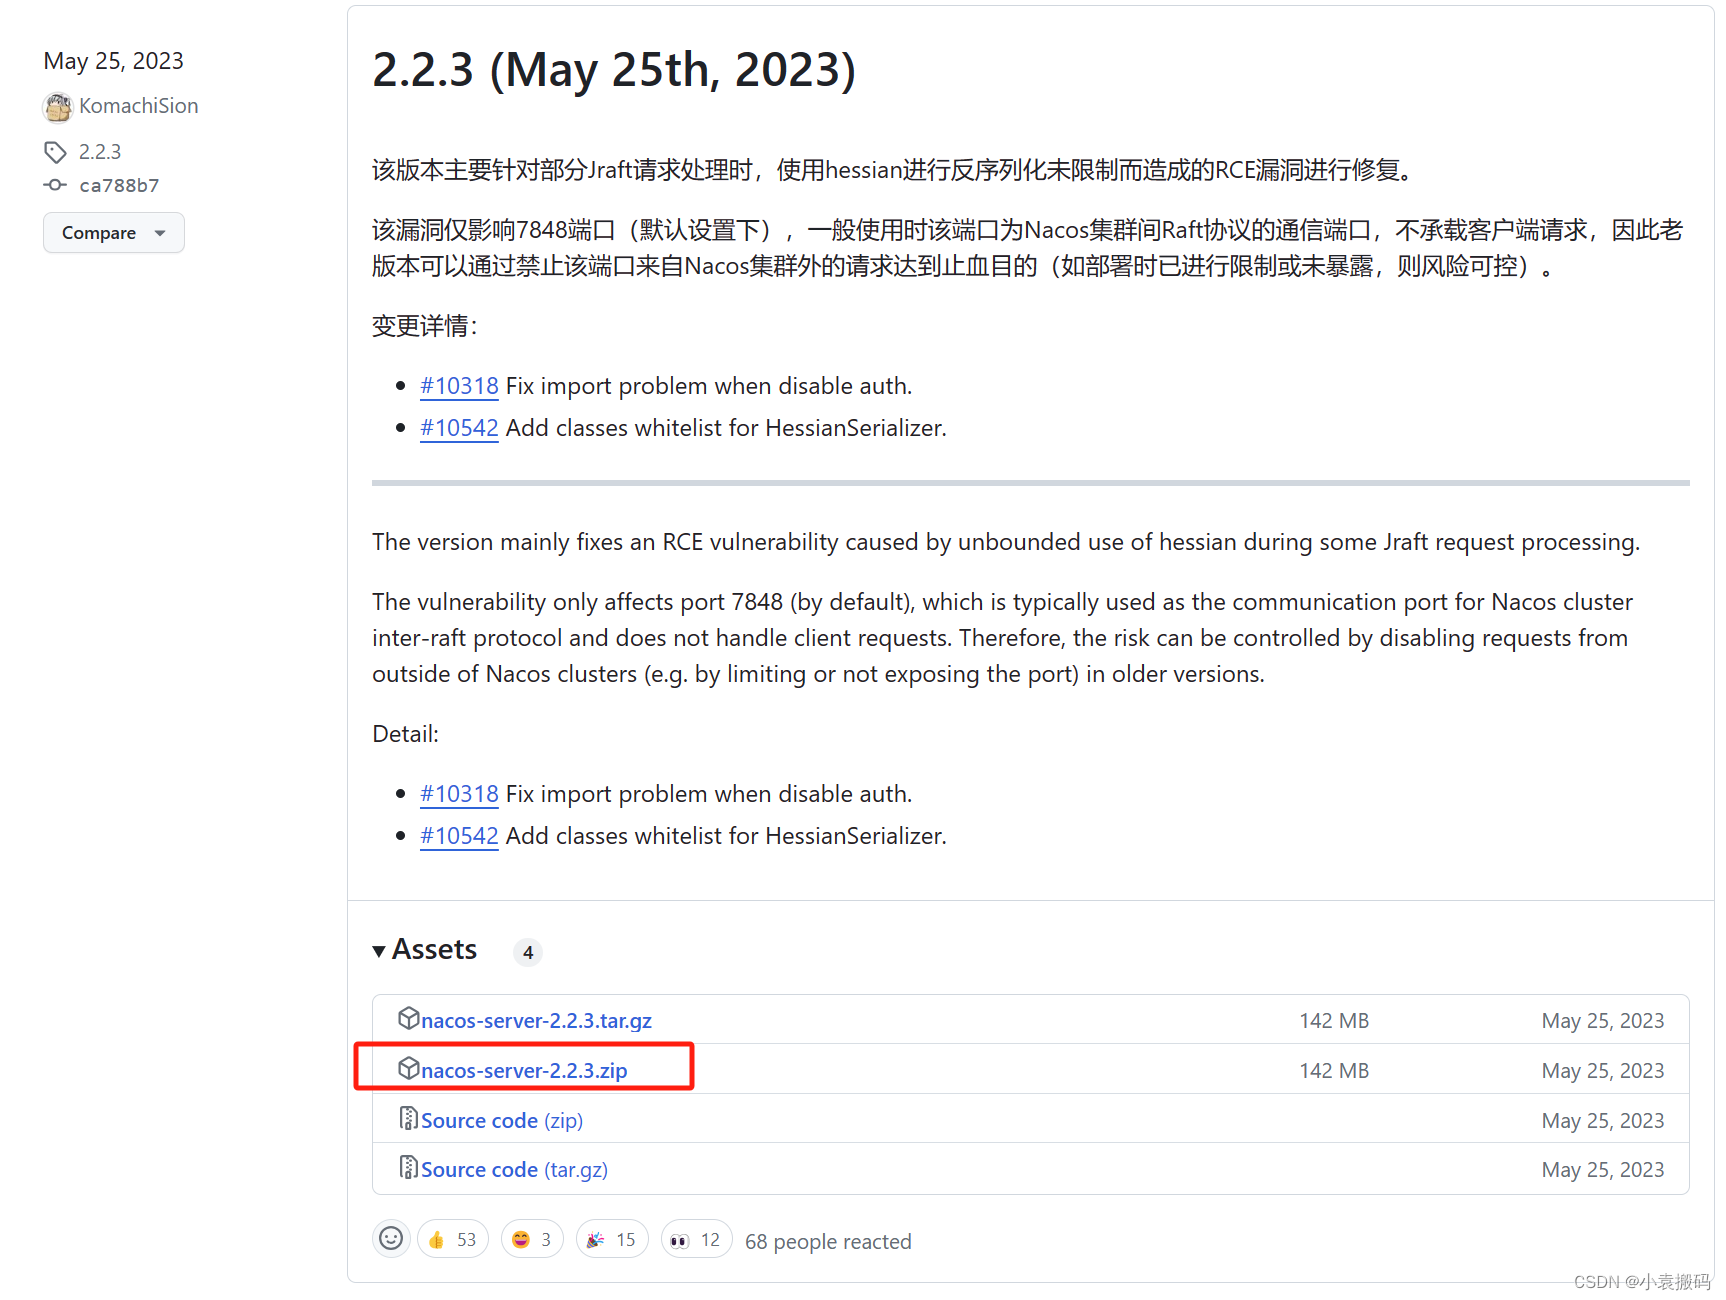Image resolution: width=1726 pixels, height=1300 pixels.
Task: Download Source code (tar.gz)
Action: [514, 1169]
